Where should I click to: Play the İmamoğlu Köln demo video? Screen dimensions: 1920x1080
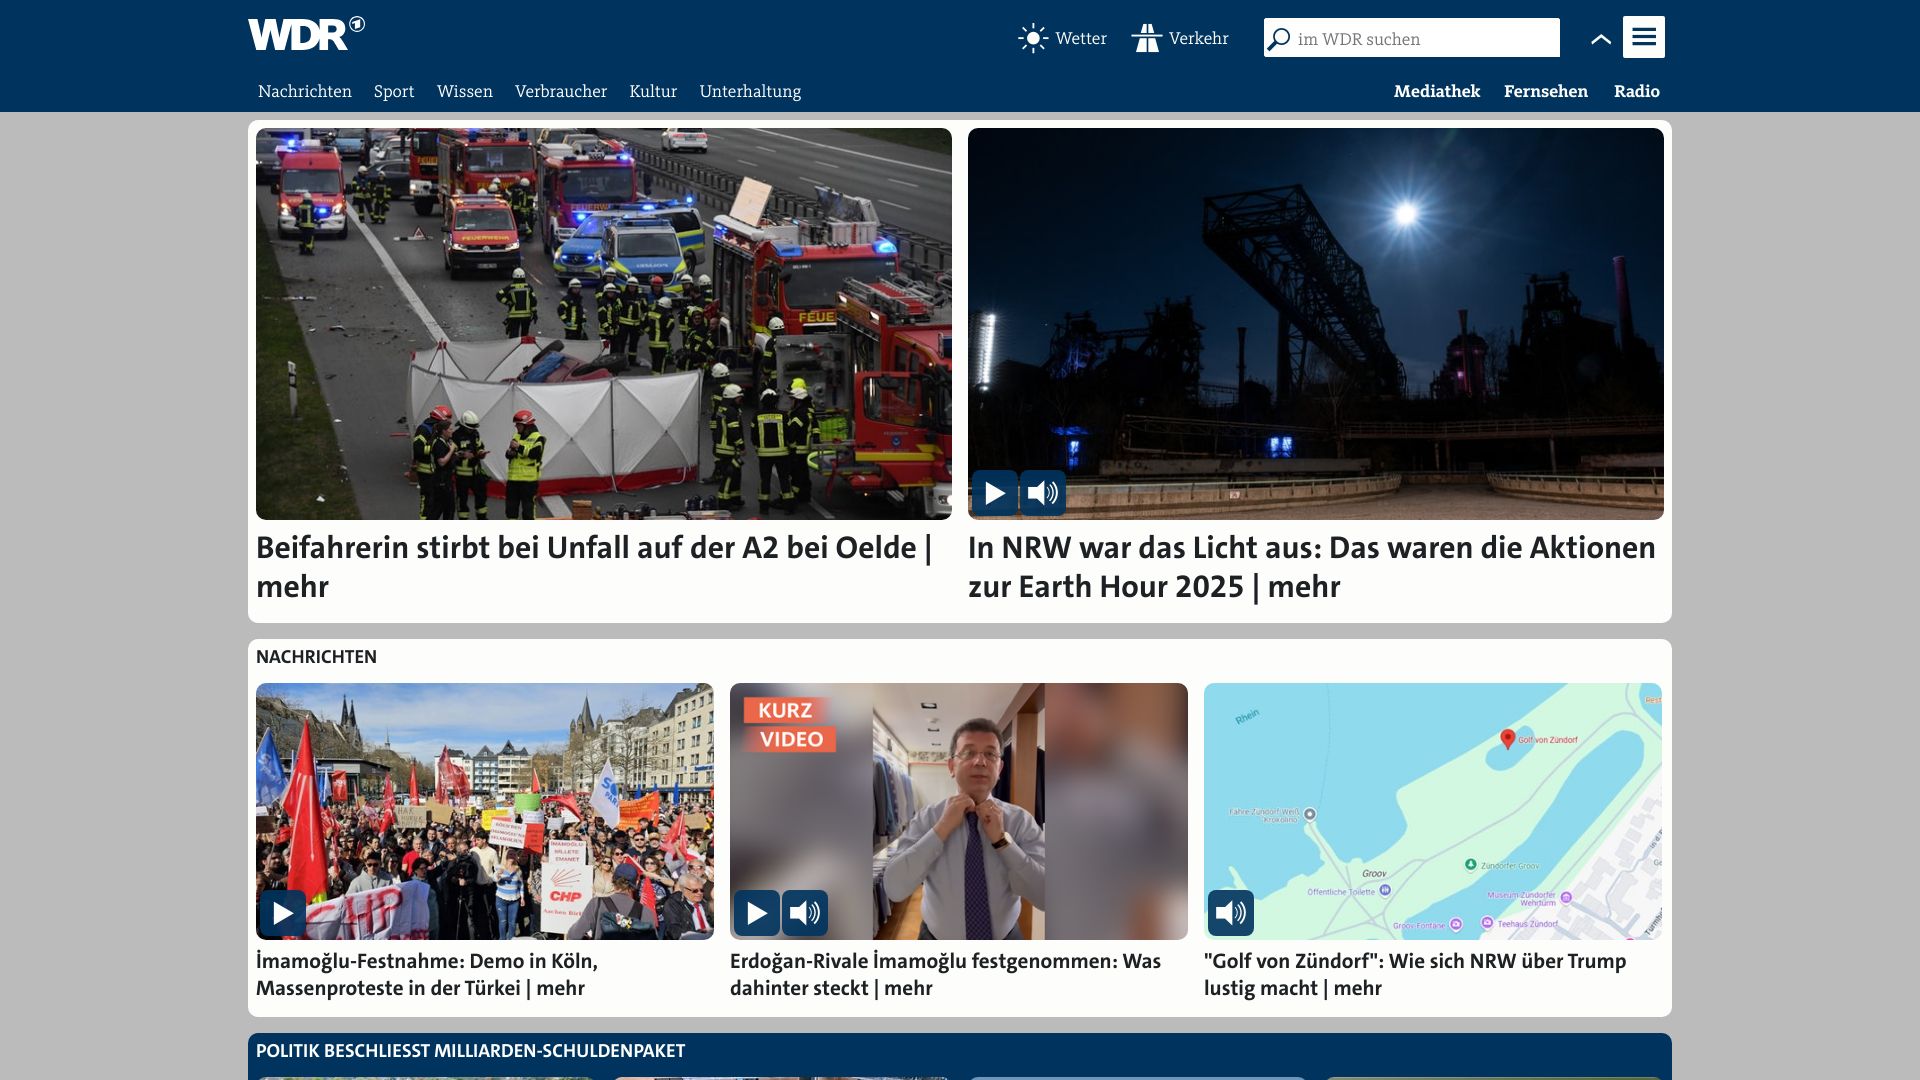[x=283, y=913]
